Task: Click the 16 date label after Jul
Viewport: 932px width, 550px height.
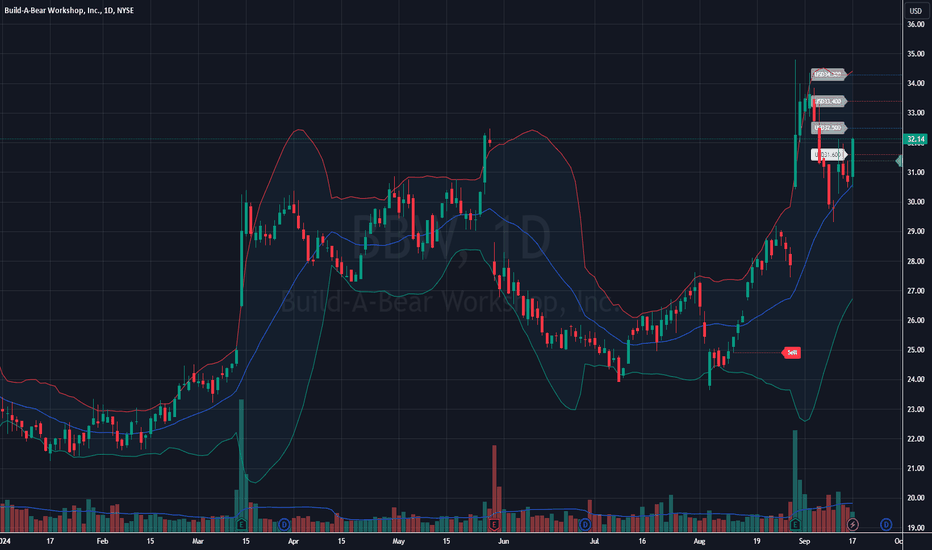Action: click(642, 541)
